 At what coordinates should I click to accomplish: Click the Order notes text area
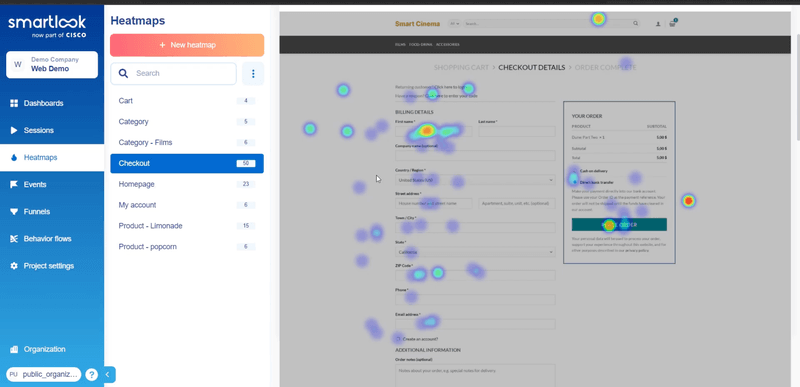pyautogui.click(x=475, y=376)
